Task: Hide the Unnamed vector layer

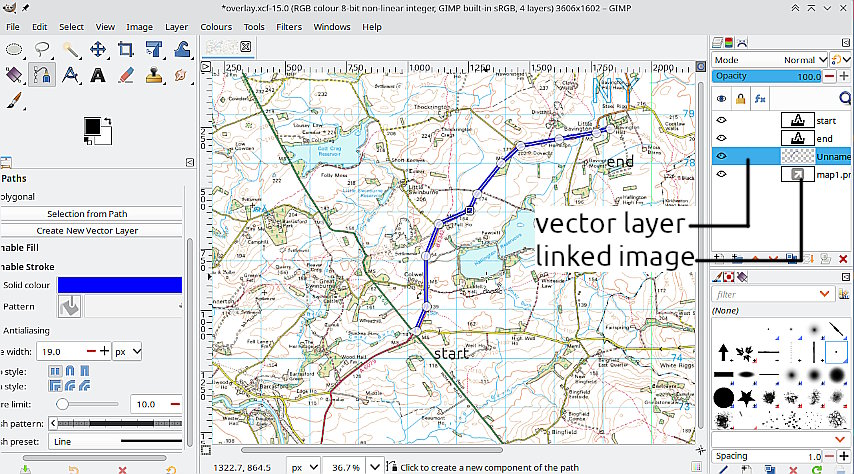Action: (x=722, y=156)
